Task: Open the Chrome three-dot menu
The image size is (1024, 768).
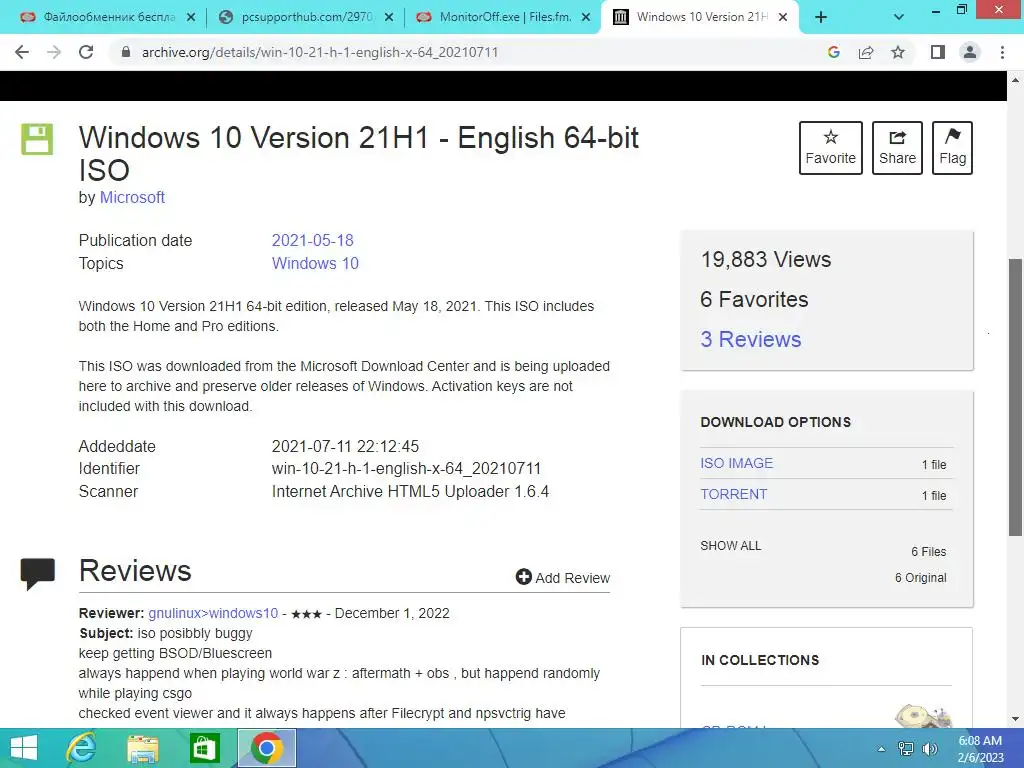Action: [x=1002, y=52]
